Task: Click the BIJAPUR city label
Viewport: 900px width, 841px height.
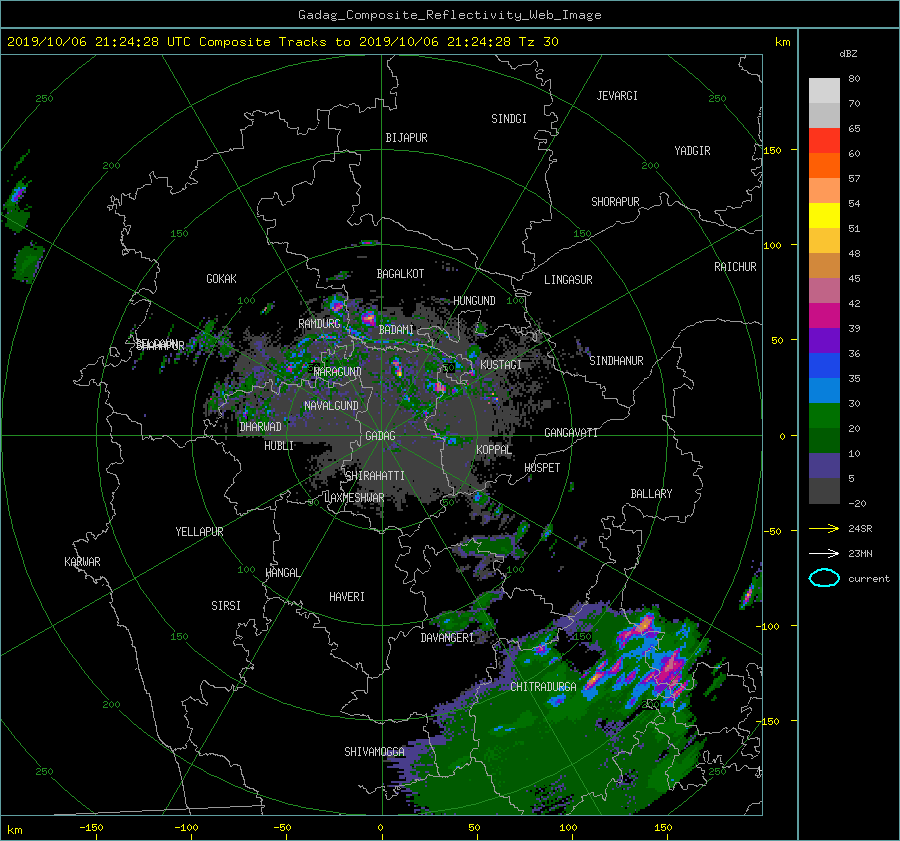Action: pos(406,138)
